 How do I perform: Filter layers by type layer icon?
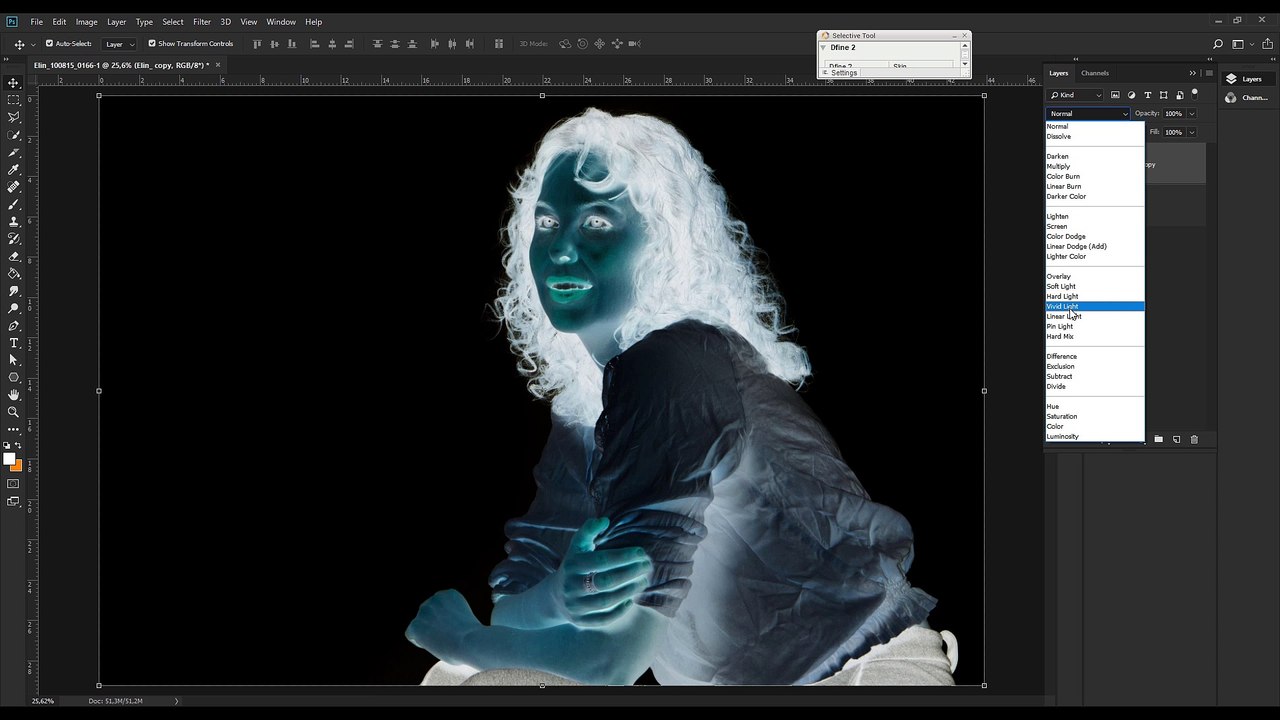click(x=1147, y=95)
